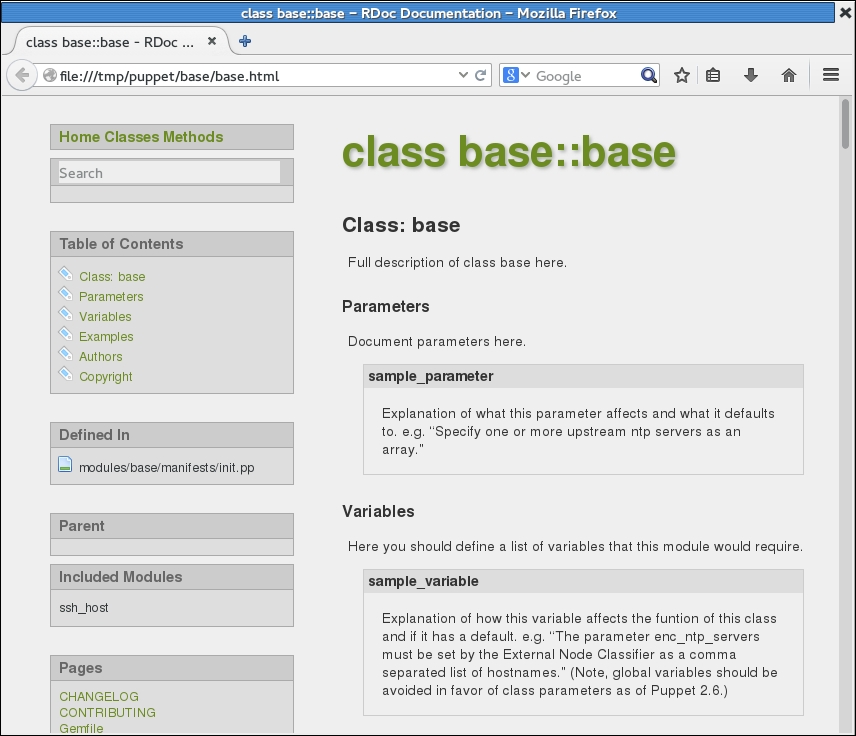Click the search magnifier icon
856x736 pixels.
tap(649, 76)
